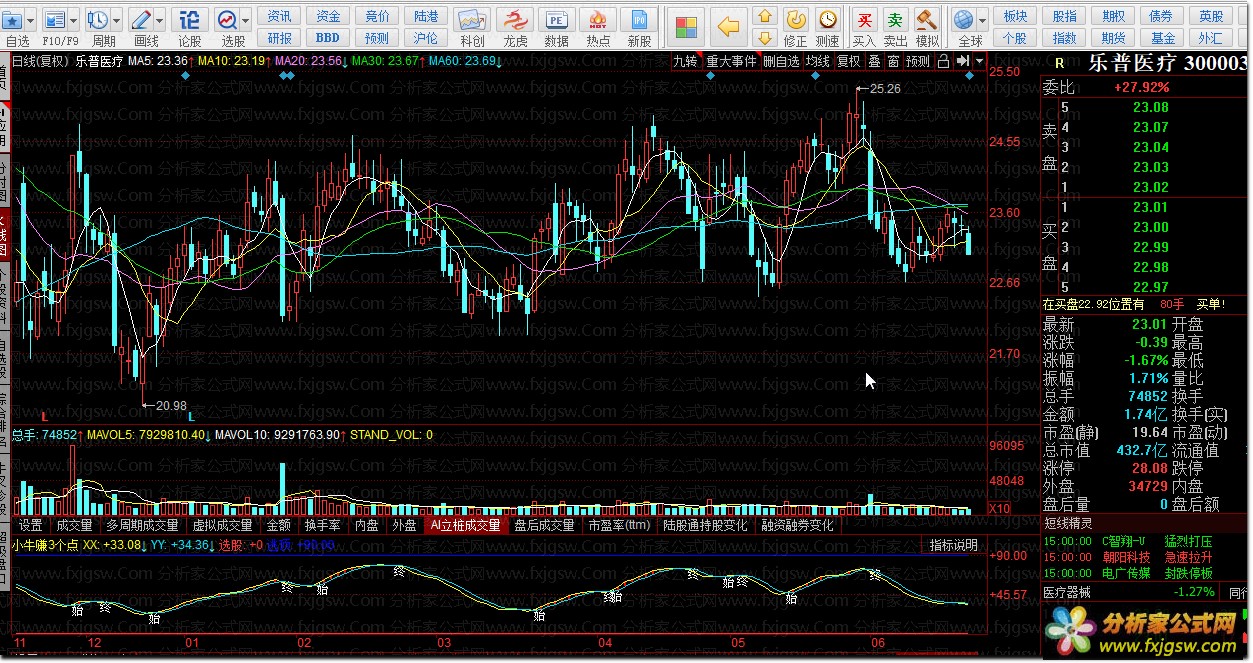Screen dimensions: 1253x663
Task: Toggle the 预测 option in chart toolbar
Action: coord(917,61)
